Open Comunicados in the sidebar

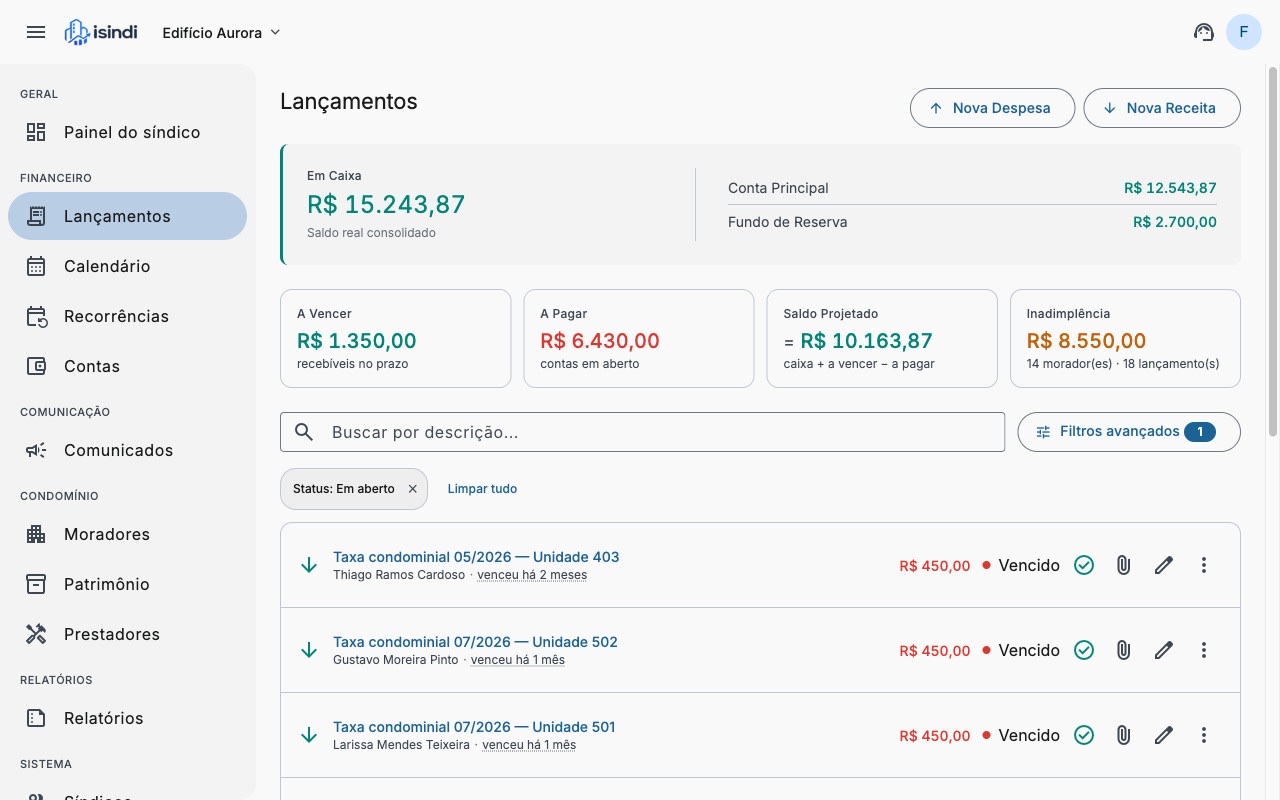(127, 450)
